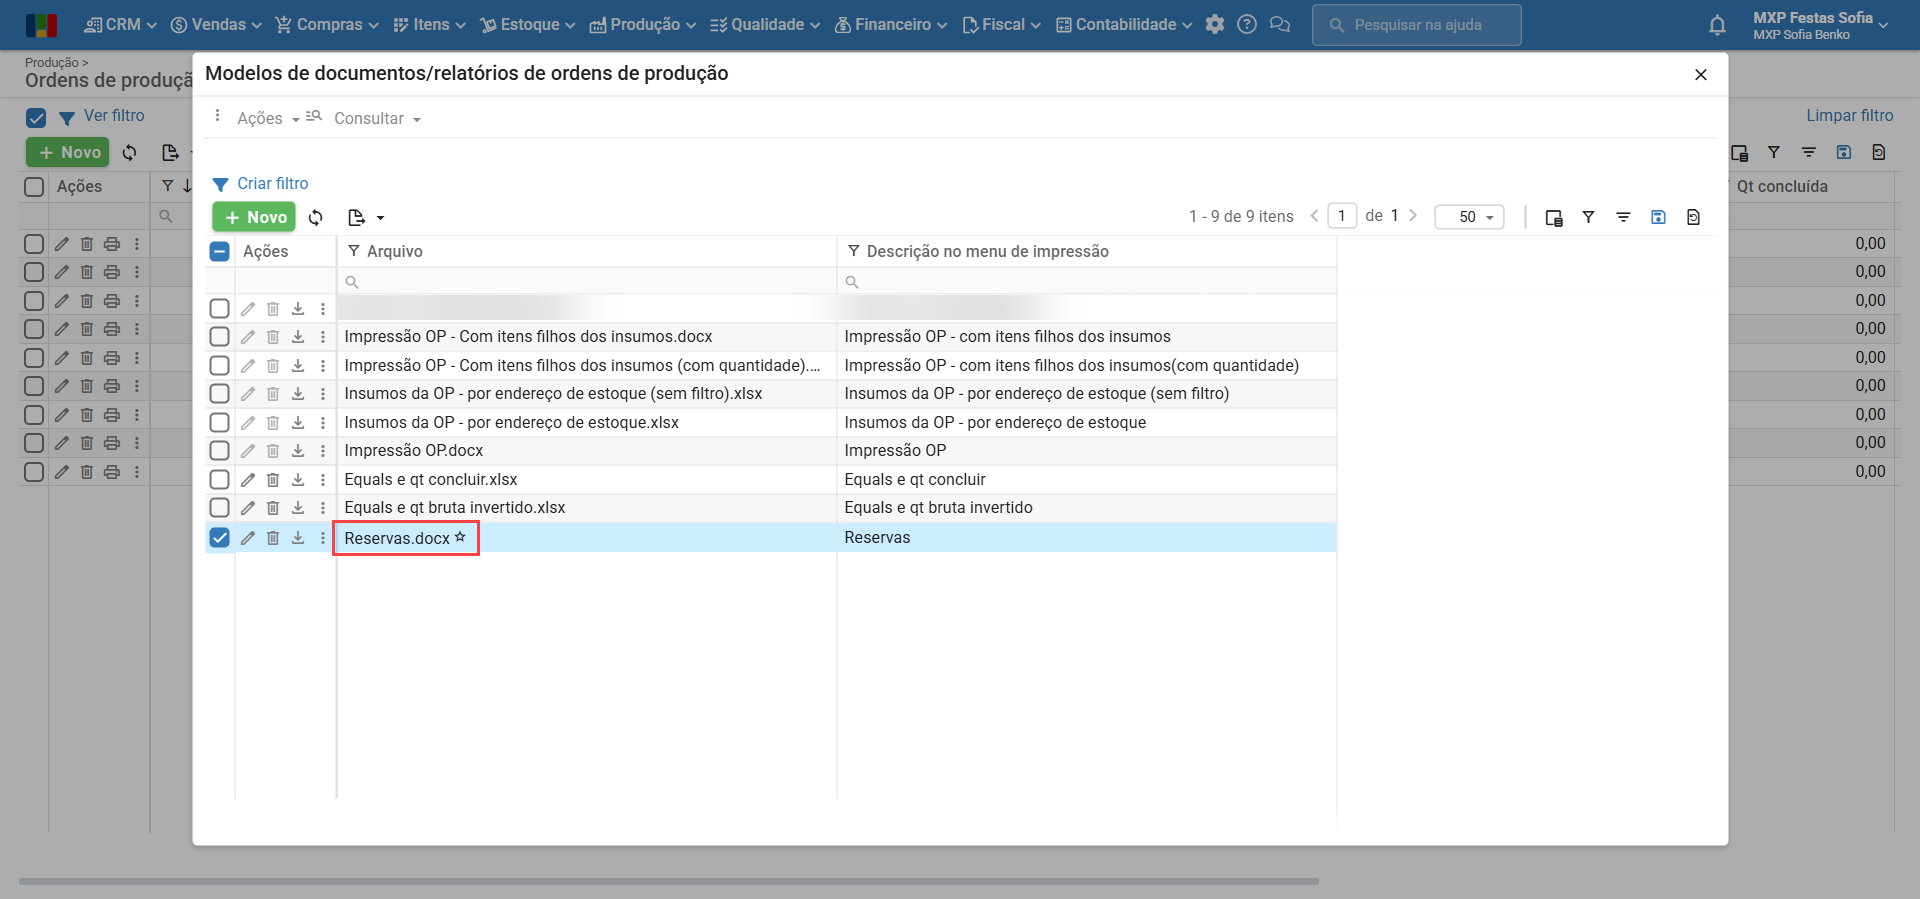Open the Financeiro menu
The image size is (1920, 899).
click(891, 25)
